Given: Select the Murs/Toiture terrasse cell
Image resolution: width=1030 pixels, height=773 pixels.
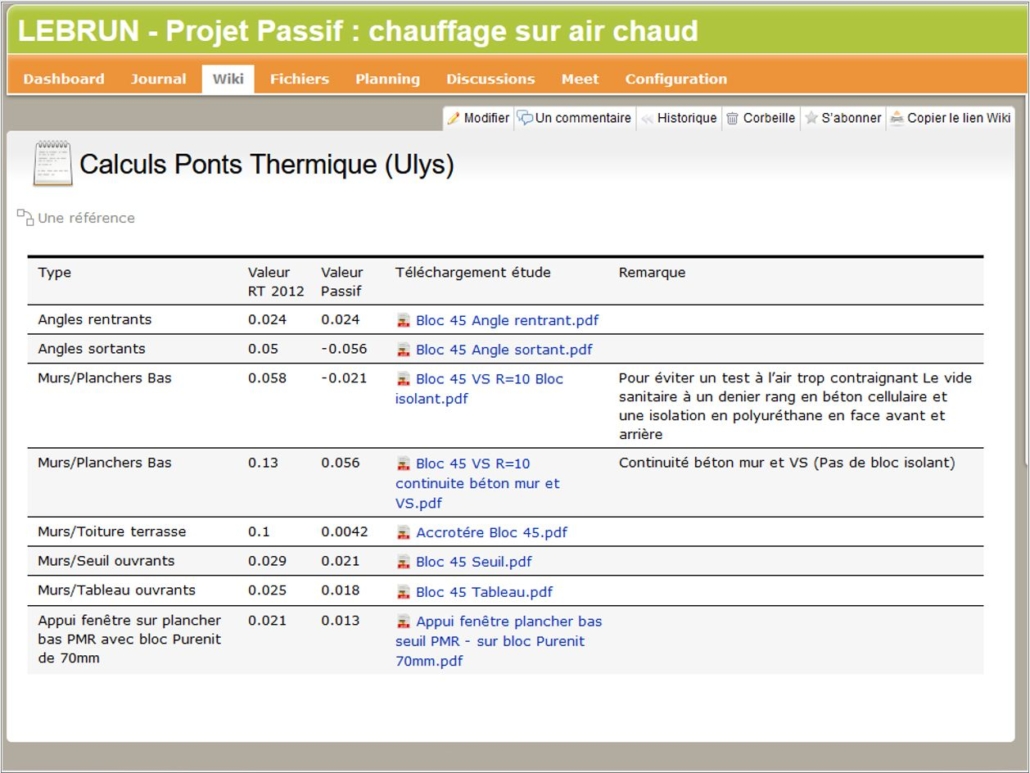Looking at the screenshot, I should click(112, 532).
